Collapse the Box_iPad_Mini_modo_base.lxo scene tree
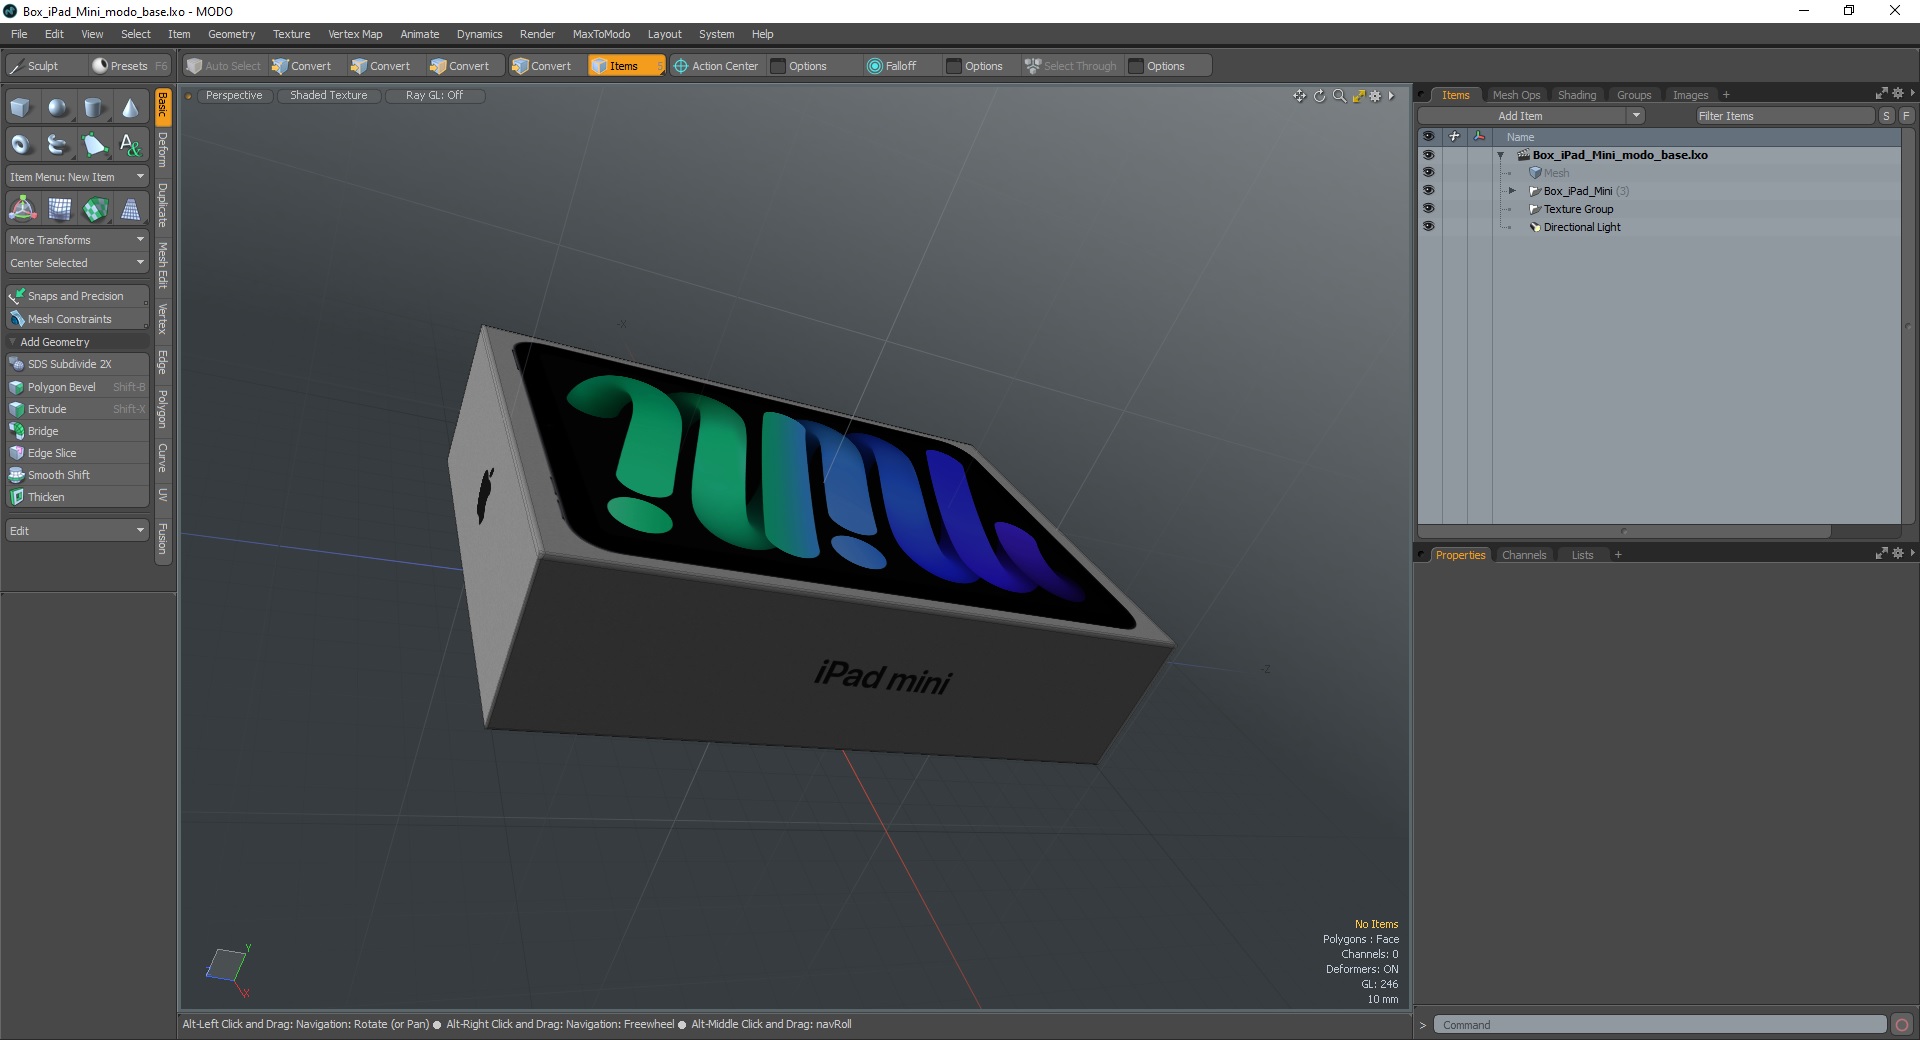This screenshot has width=1920, height=1040. point(1500,155)
